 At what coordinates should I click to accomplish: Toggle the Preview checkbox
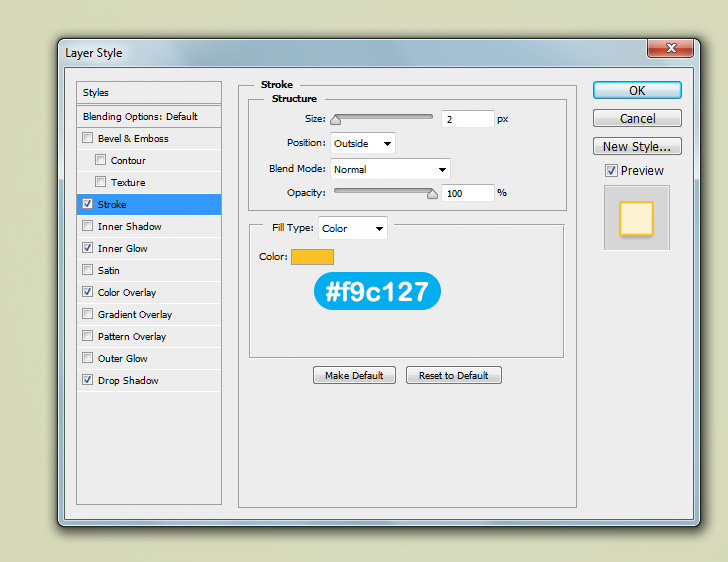pyautogui.click(x=611, y=170)
